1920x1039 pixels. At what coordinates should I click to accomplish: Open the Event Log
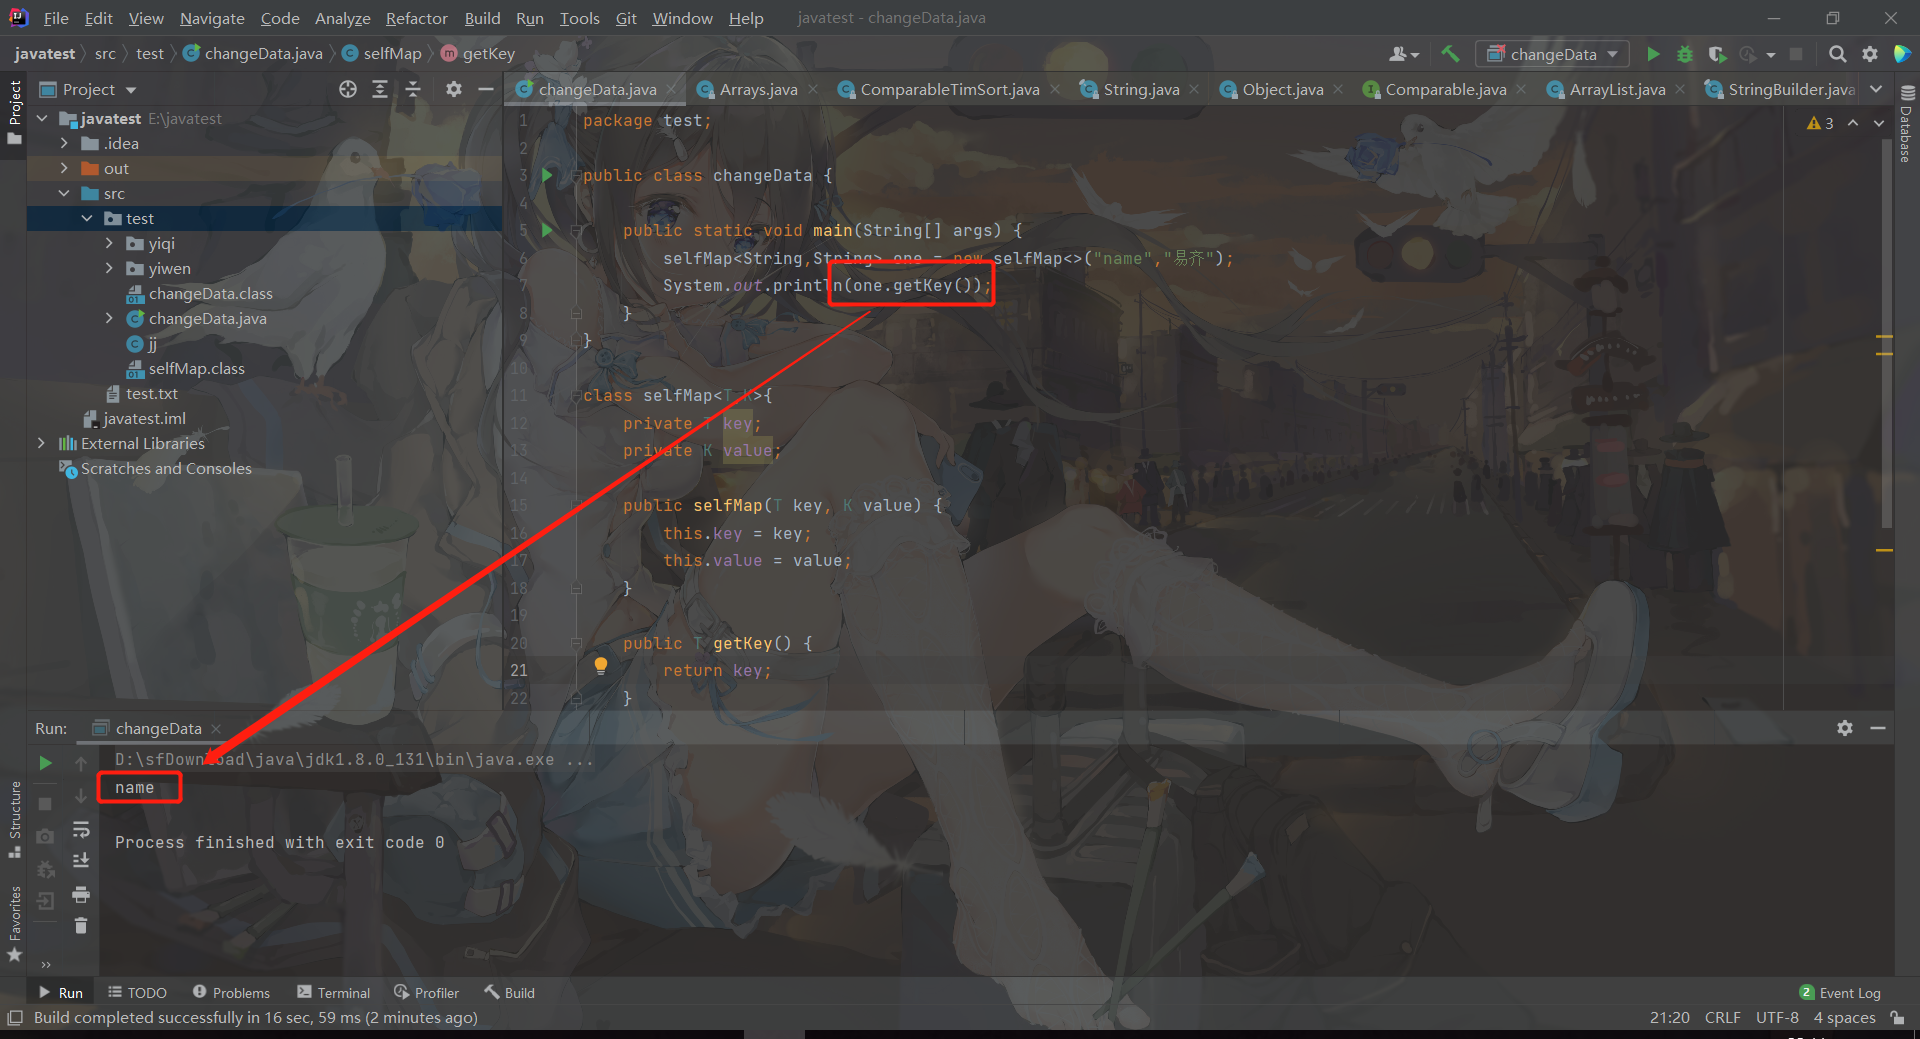tap(1840, 992)
